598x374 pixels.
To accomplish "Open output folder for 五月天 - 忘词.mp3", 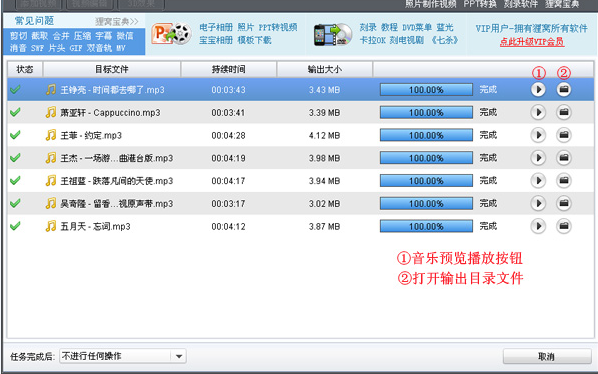I will coord(564,226).
